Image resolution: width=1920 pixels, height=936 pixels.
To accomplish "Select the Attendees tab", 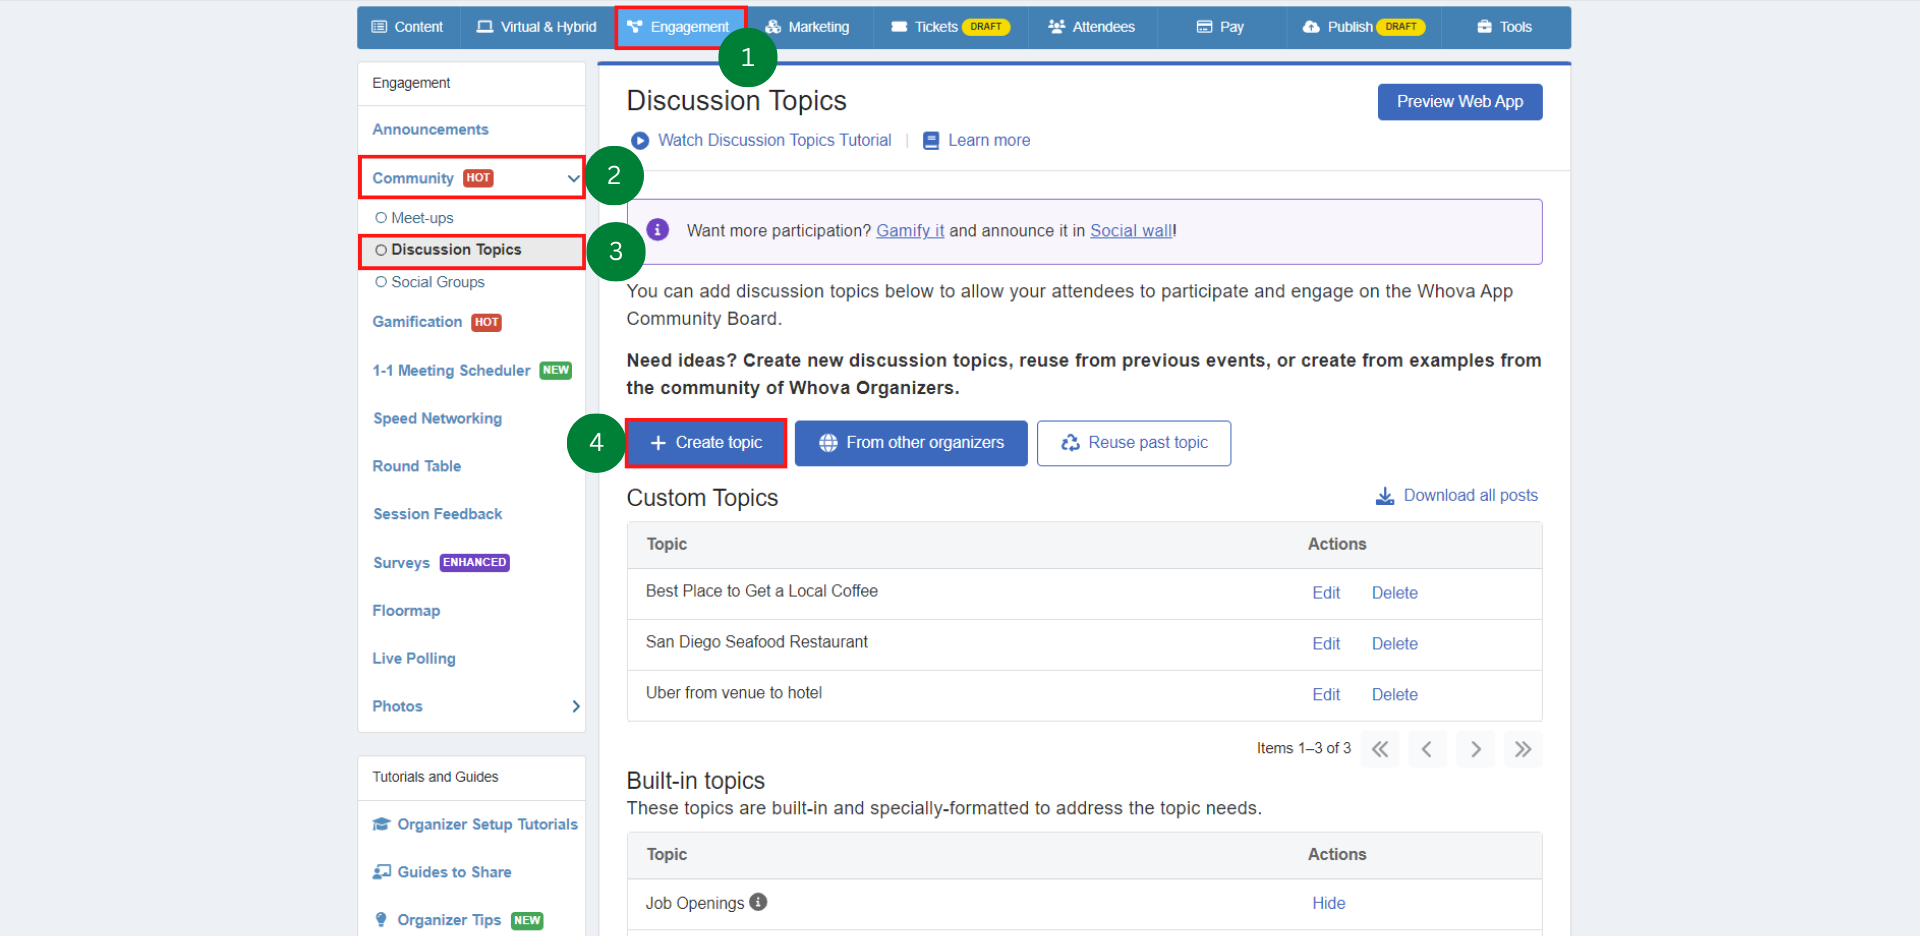I will click(x=1091, y=27).
